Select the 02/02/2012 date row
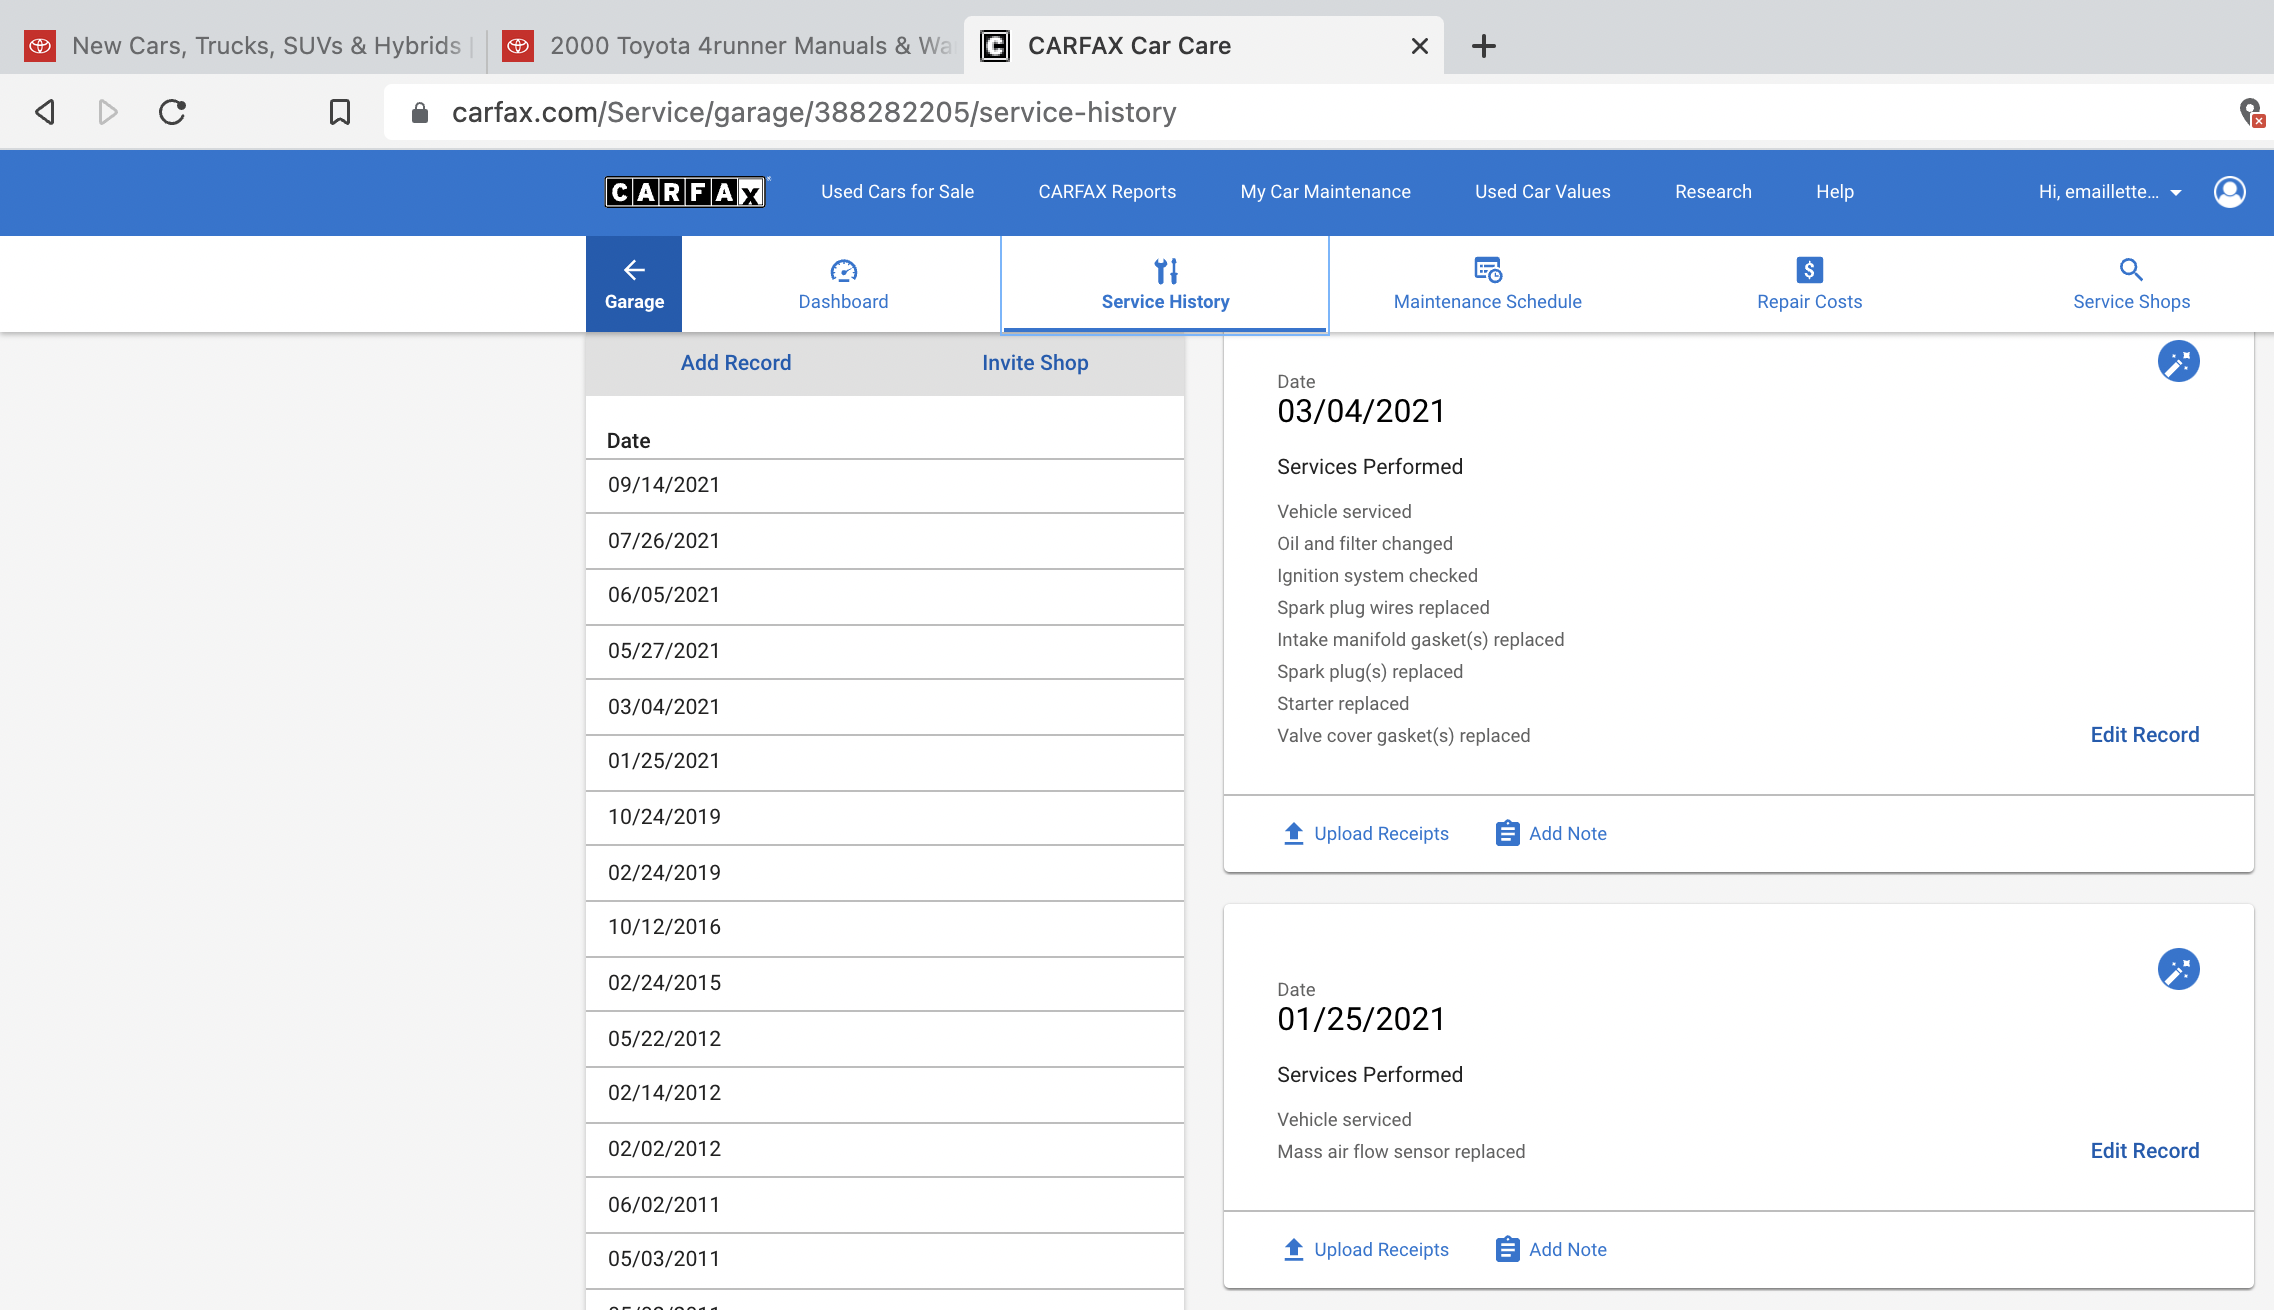This screenshot has width=2274, height=1310. pos(885,1150)
